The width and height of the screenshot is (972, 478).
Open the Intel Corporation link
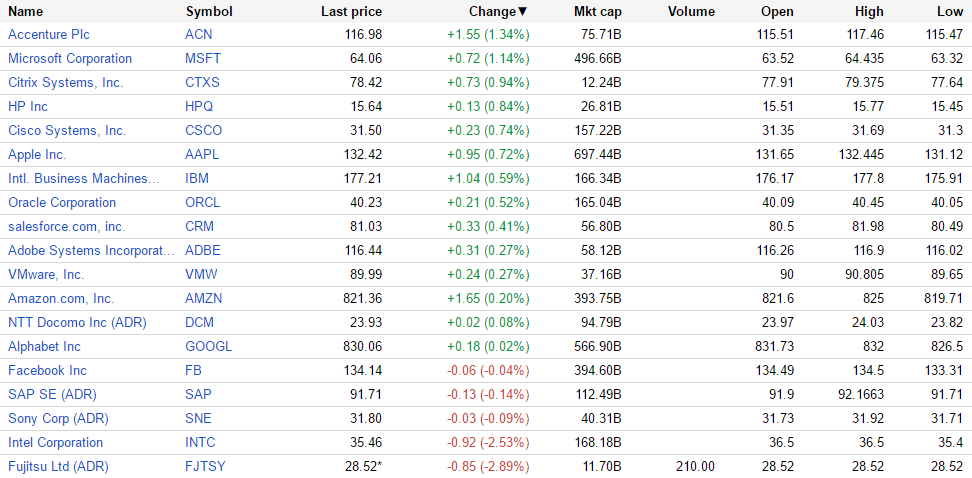coord(55,442)
